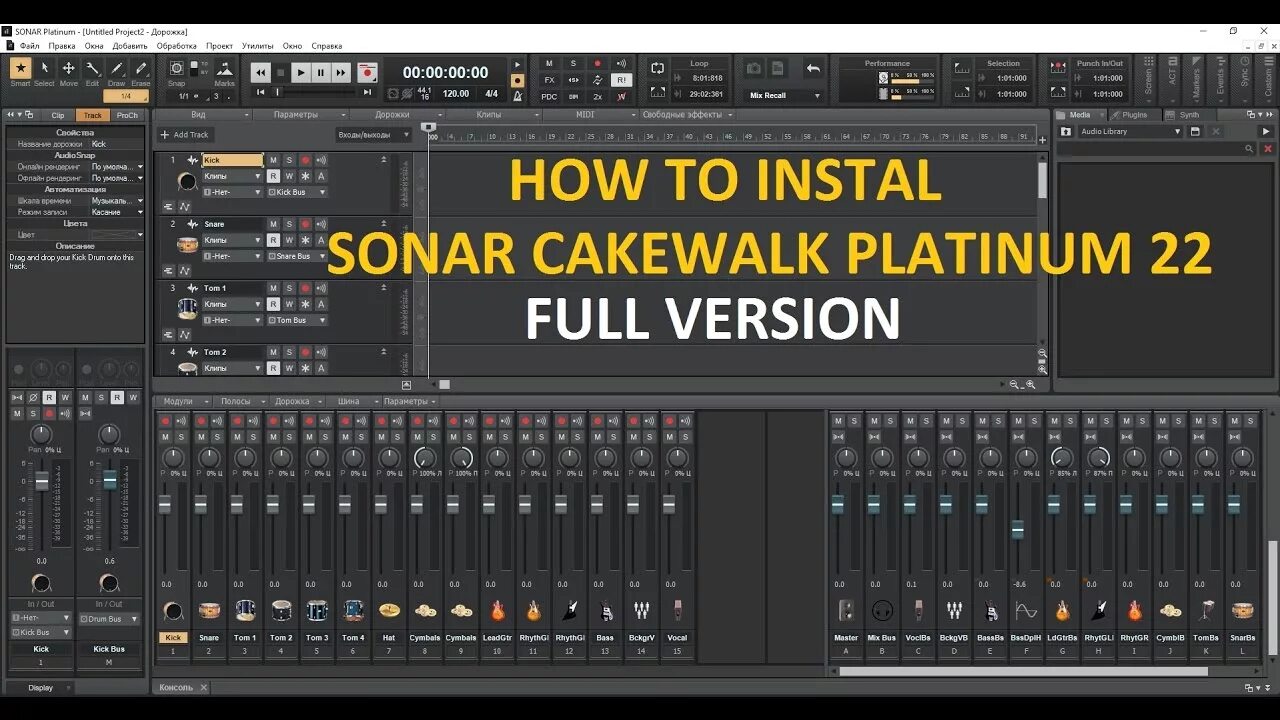
Task: Open the Утилиты menu
Action: pyautogui.click(x=257, y=46)
